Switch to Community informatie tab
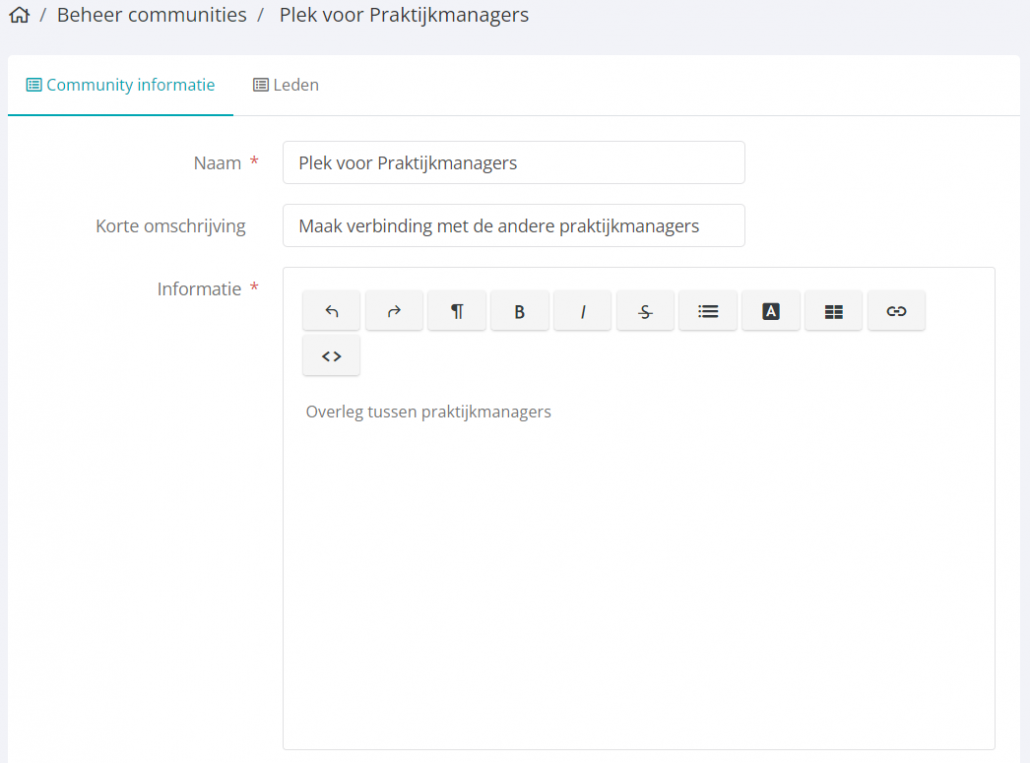The width and height of the screenshot is (1030, 763). click(x=121, y=85)
